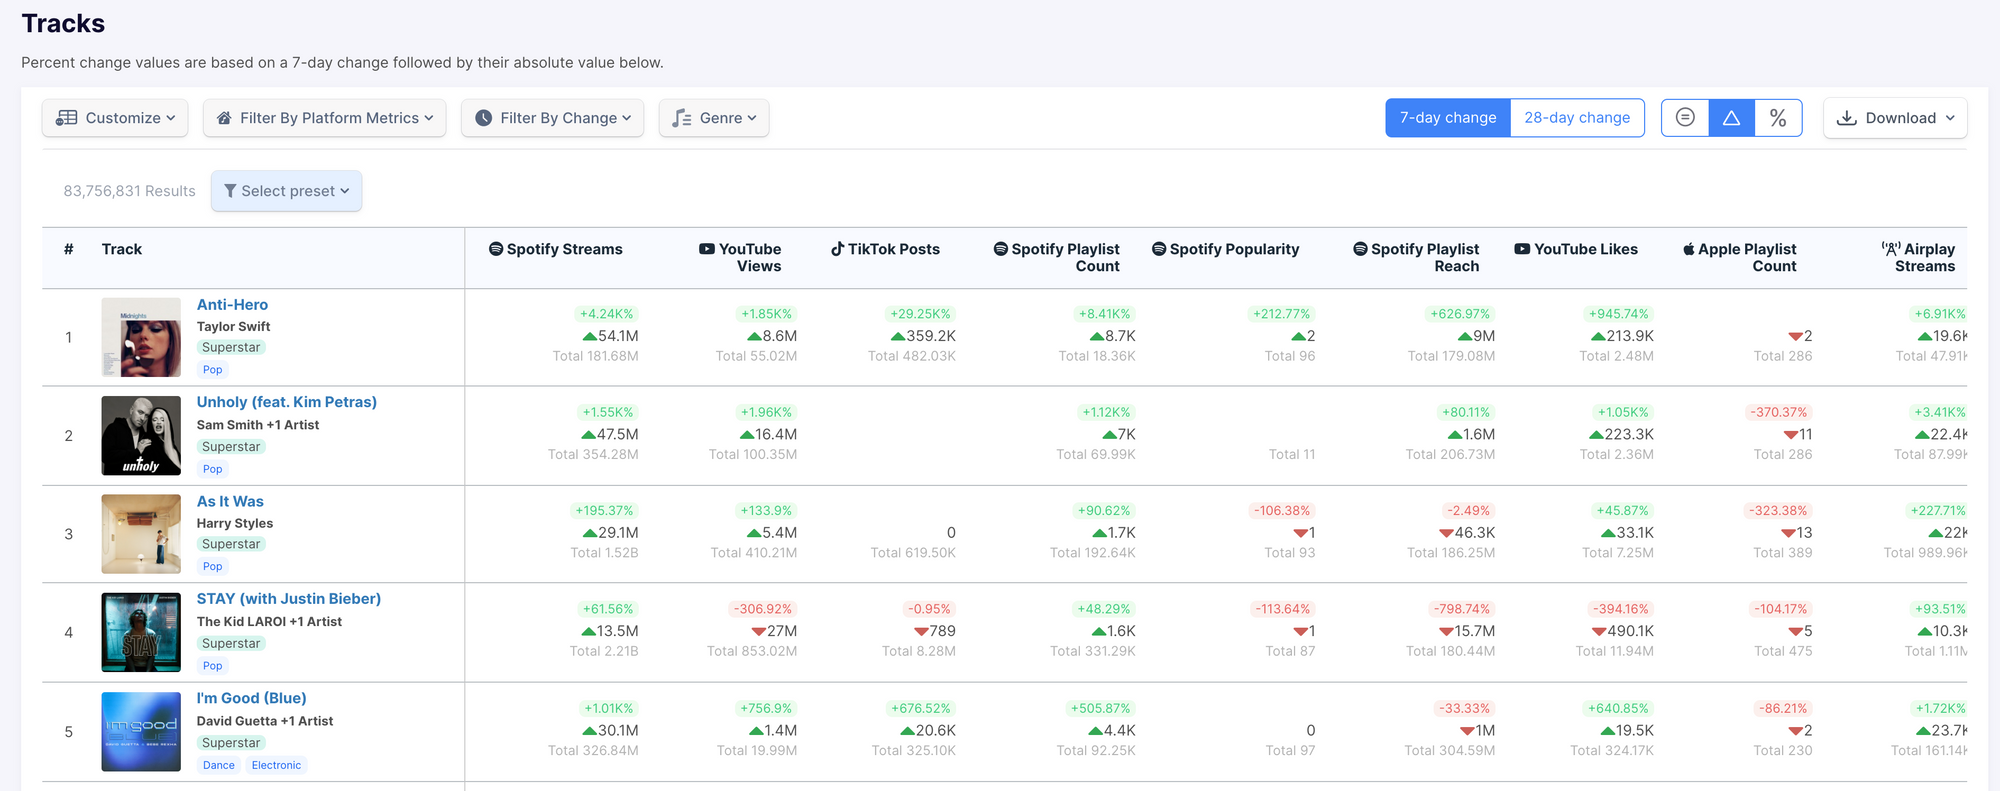Click the equals sign absolute value icon
2000x791 pixels.
(1685, 118)
